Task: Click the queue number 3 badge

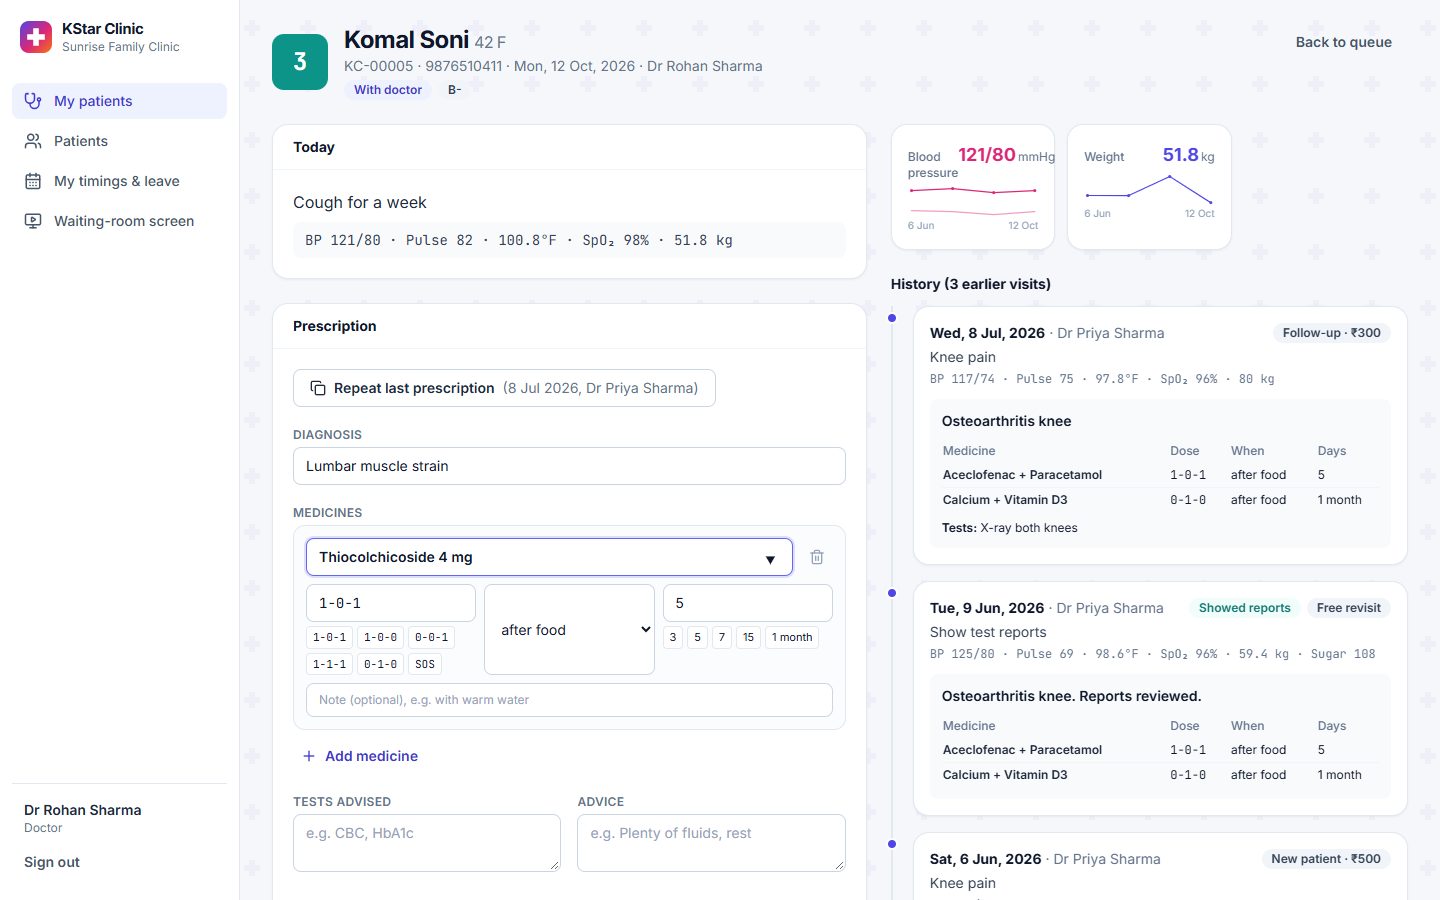Action: (300, 62)
